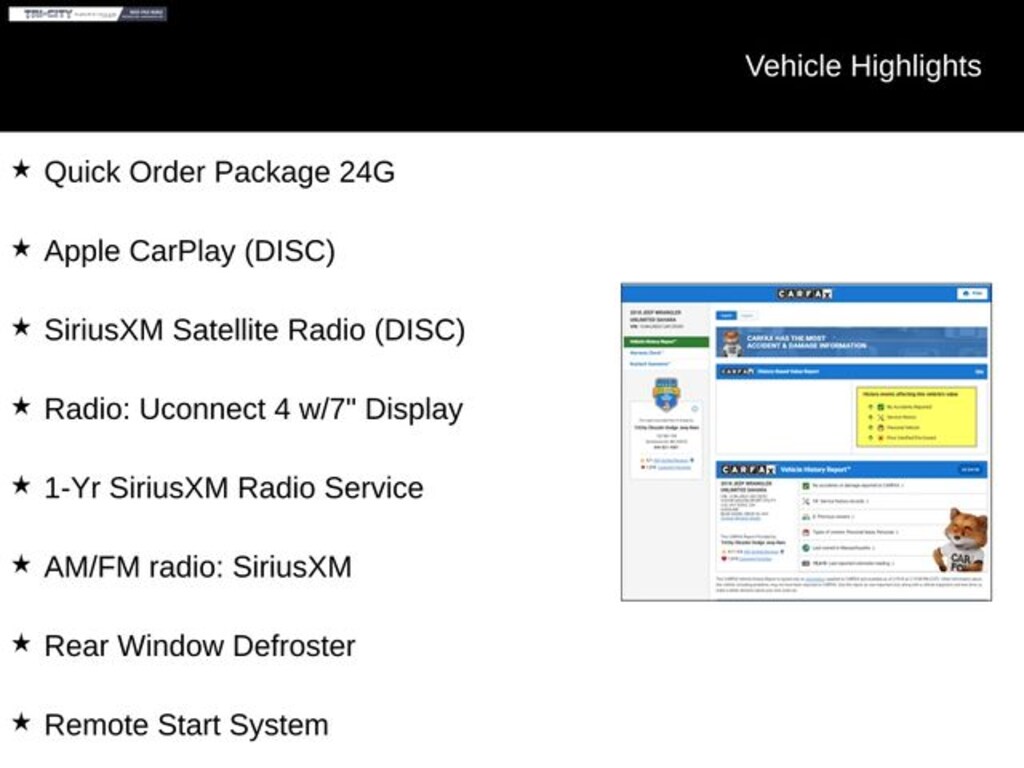Click SiriusXM Satellite Radio (DISC) item
Screen dimensions: 1024x768
click(x=254, y=329)
